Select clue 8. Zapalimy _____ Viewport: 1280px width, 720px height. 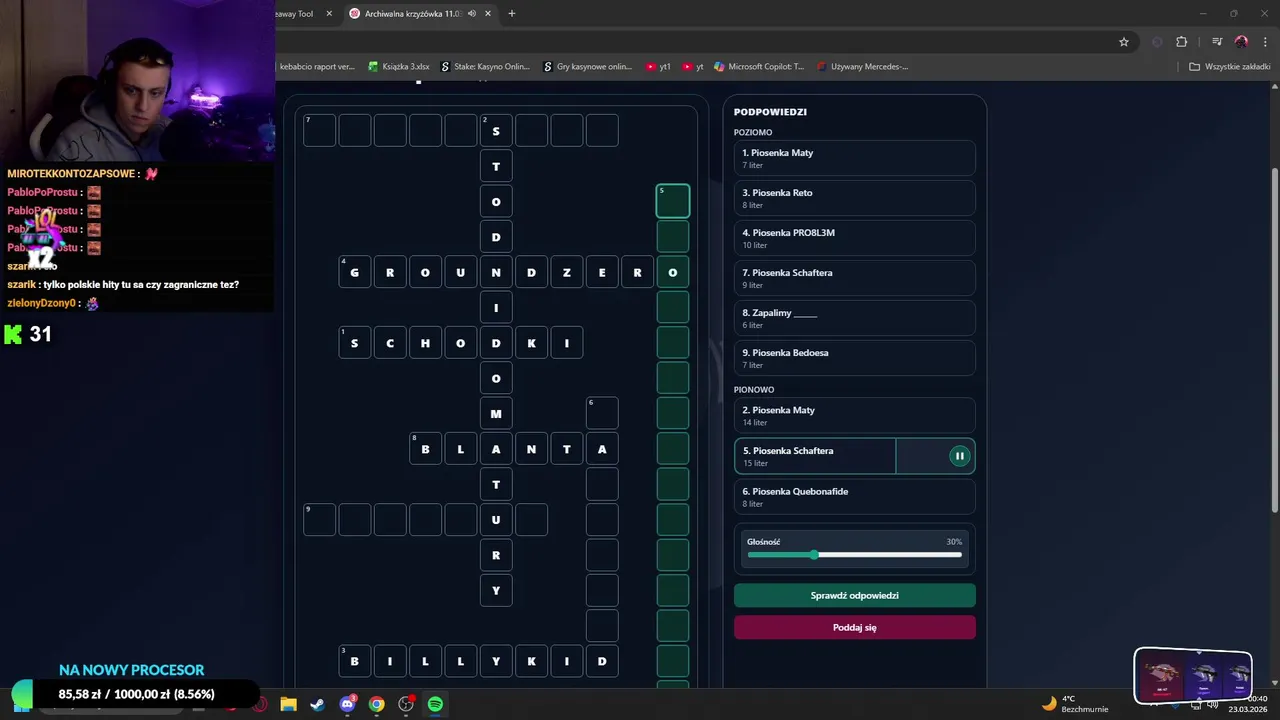(x=855, y=318)
